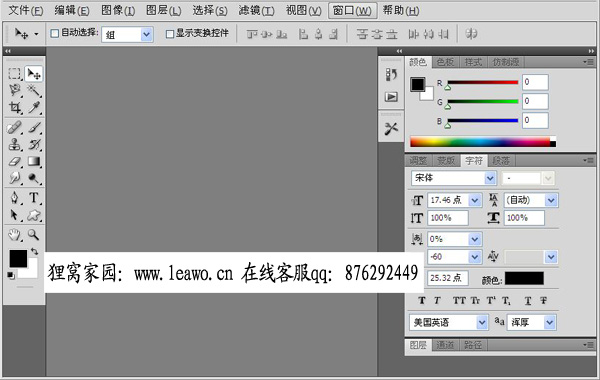Viewport: 600px width, 380px height.
Task: Enable the 显示变换控件 checkbox
Action: click(170, 34)
